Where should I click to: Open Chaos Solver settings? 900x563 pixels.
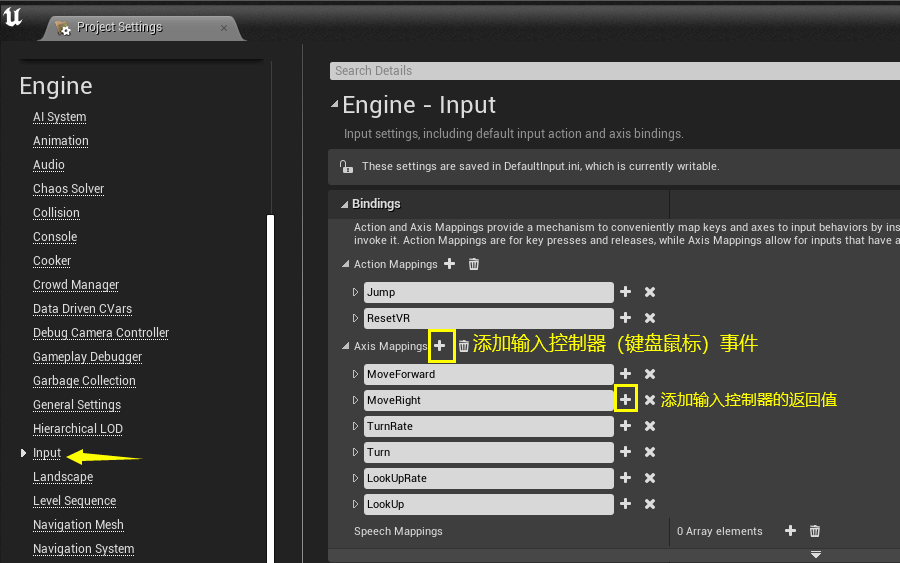[x=68, y=189]
